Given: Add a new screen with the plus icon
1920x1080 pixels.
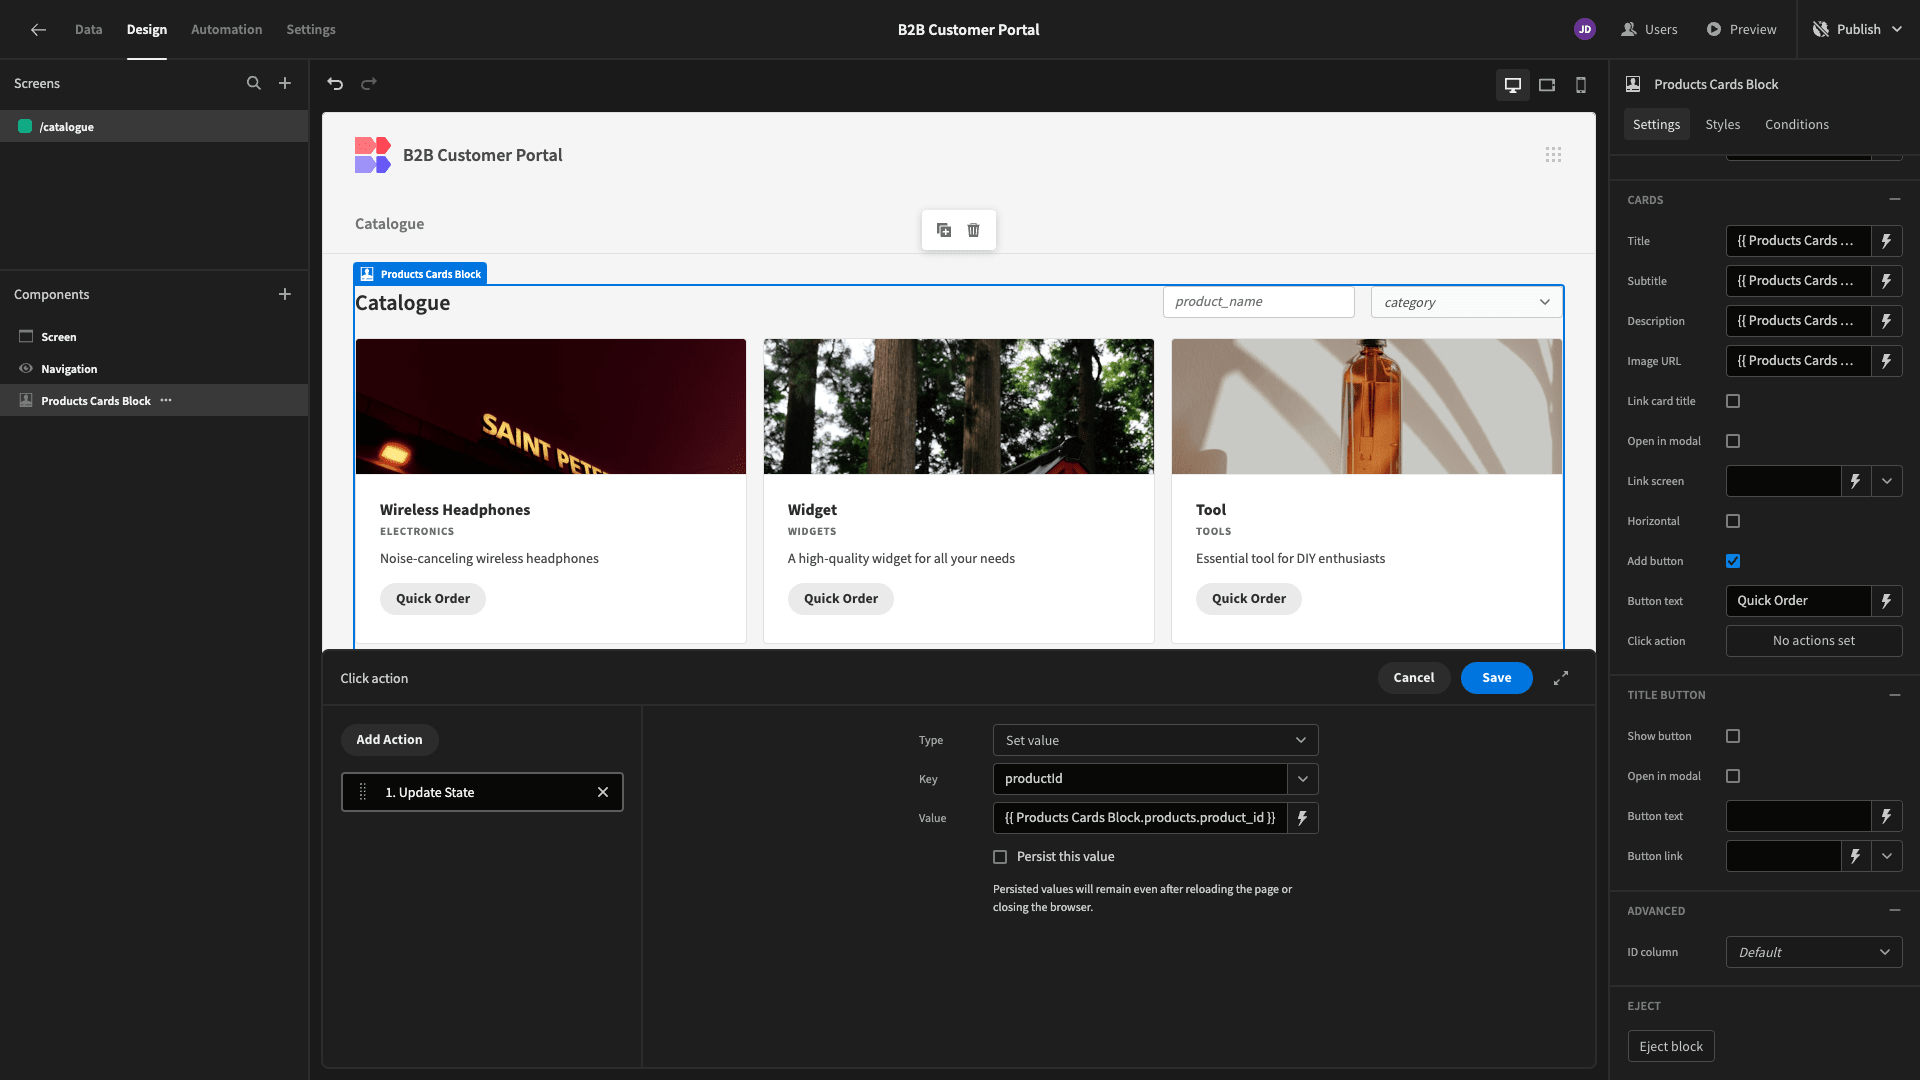Looking at the screenshot, I should (x=285, y=83).
